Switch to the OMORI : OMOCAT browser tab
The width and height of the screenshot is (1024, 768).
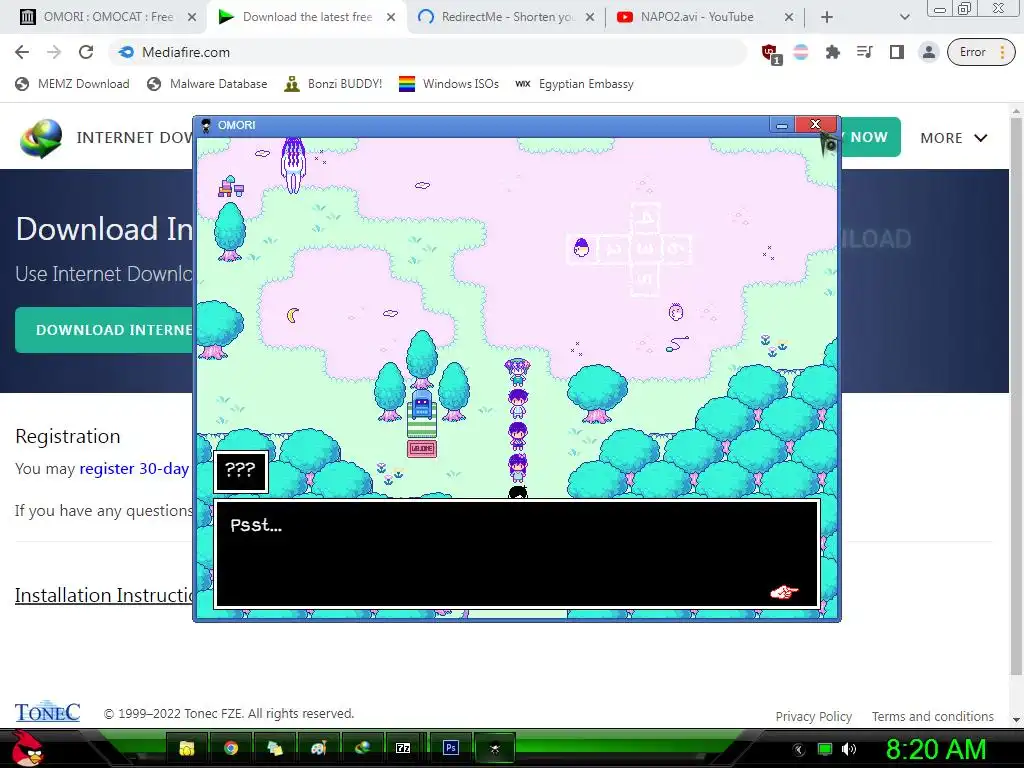(x=108, y=17)
